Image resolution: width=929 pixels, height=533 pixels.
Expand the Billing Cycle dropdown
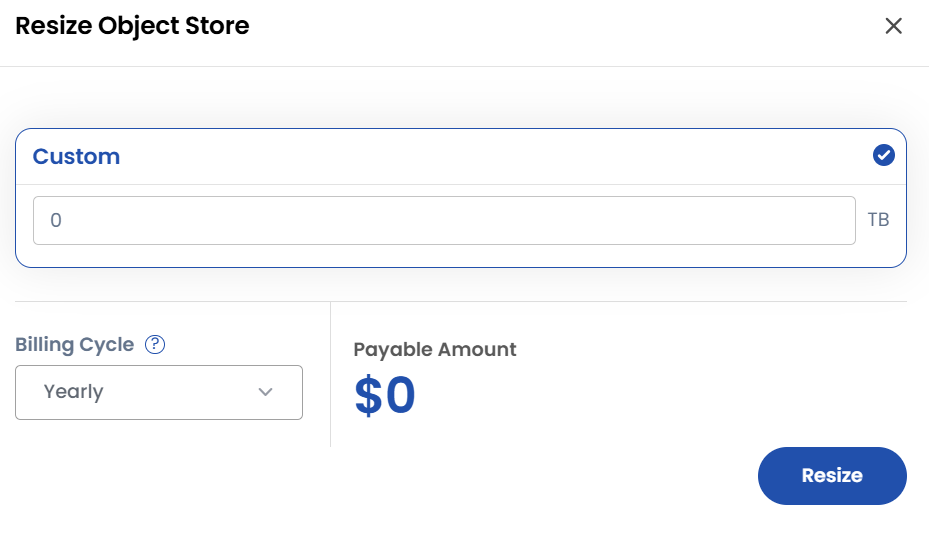[158, 392]
